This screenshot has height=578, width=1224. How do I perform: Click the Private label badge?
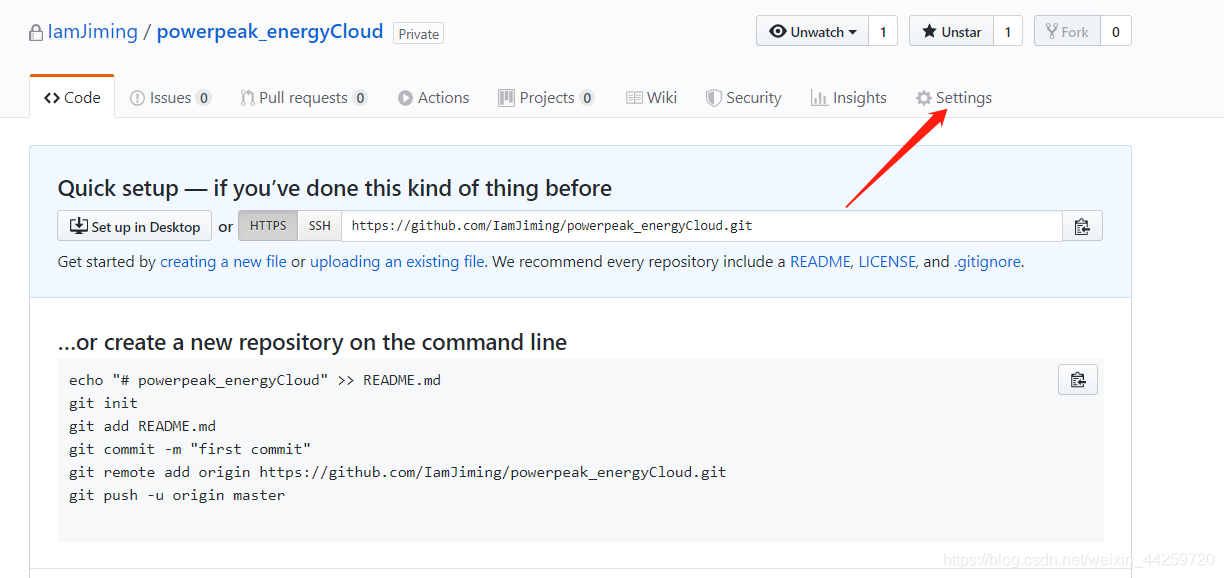419,33
